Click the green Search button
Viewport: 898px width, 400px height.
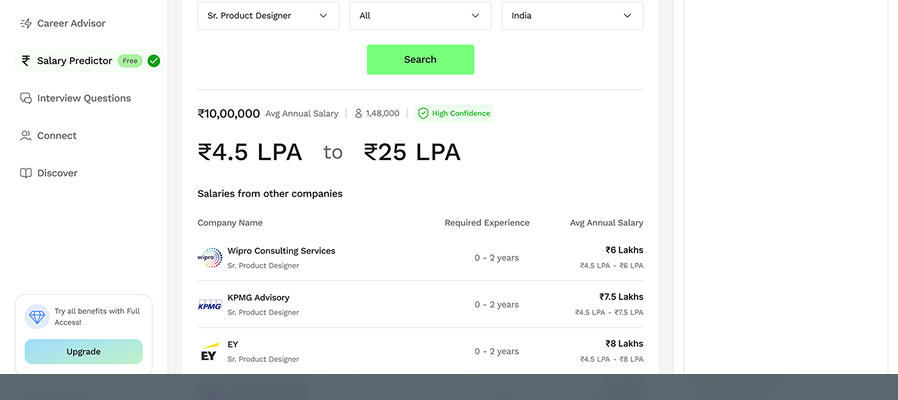(x=420, y=60)
